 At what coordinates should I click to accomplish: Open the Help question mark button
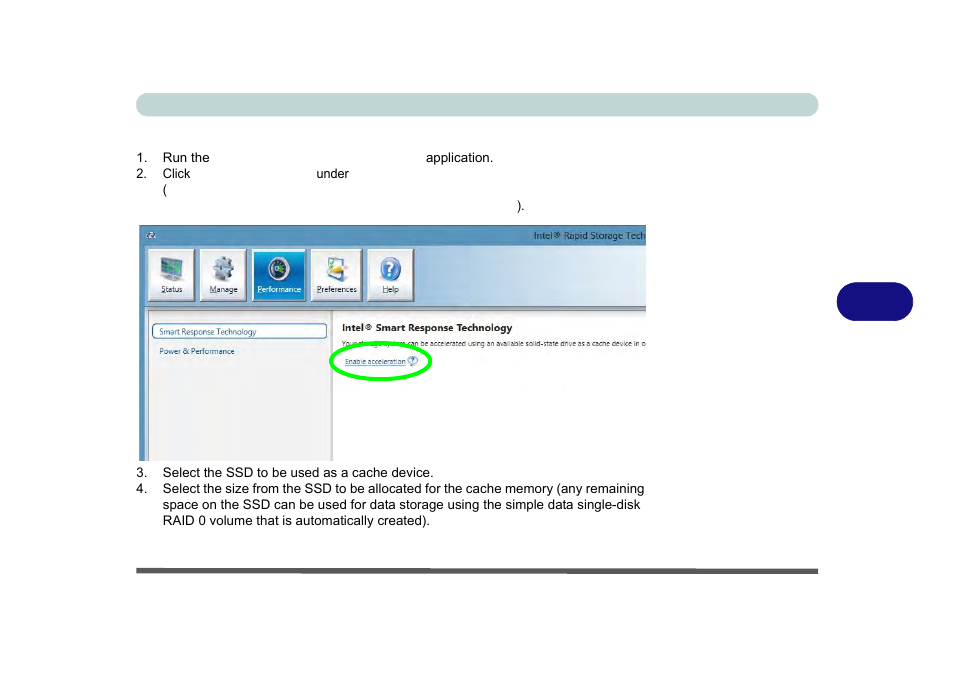pos(390,275)
